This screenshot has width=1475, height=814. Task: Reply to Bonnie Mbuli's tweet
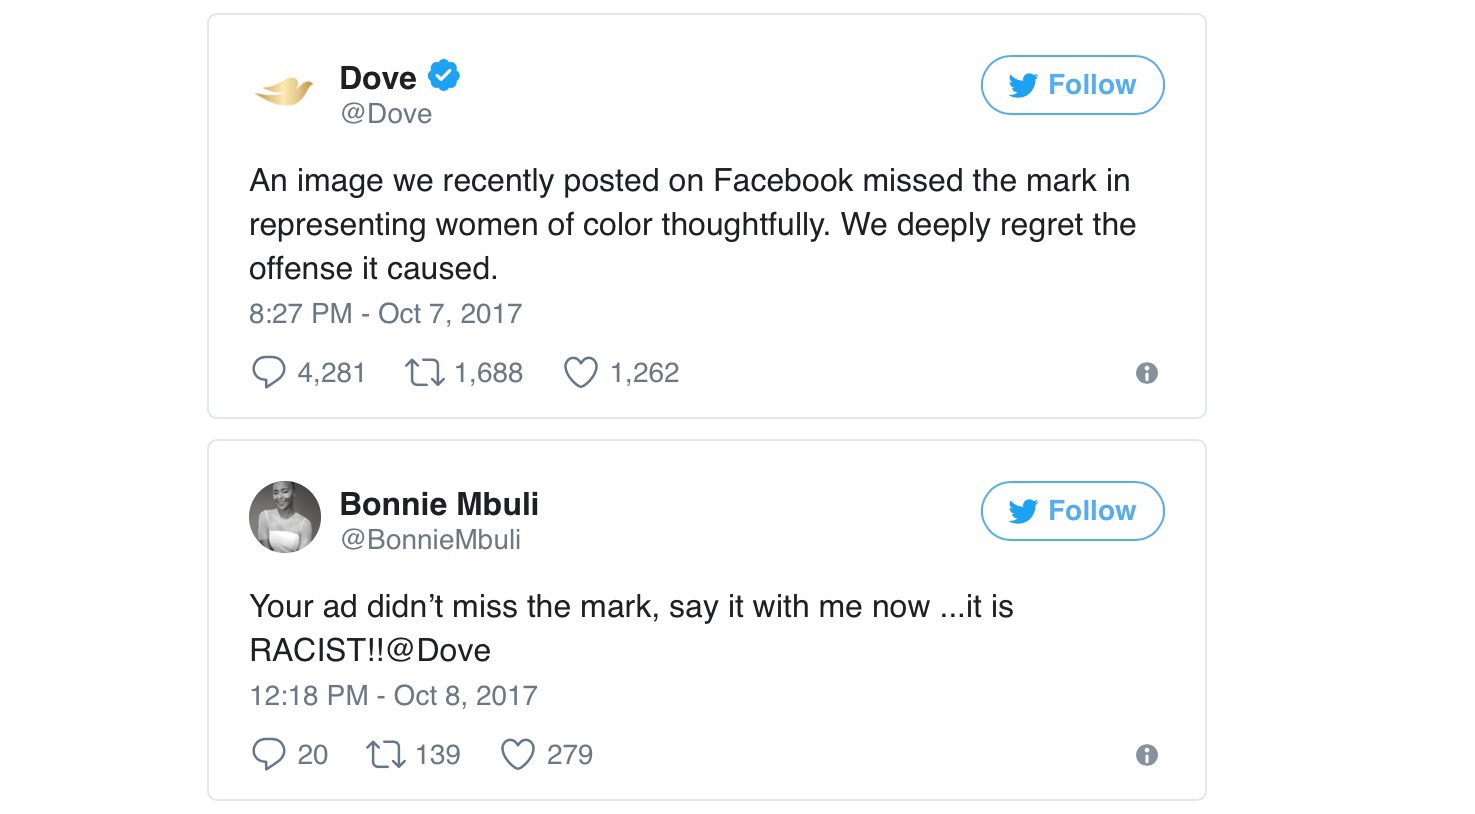click(x=268, y=754)
